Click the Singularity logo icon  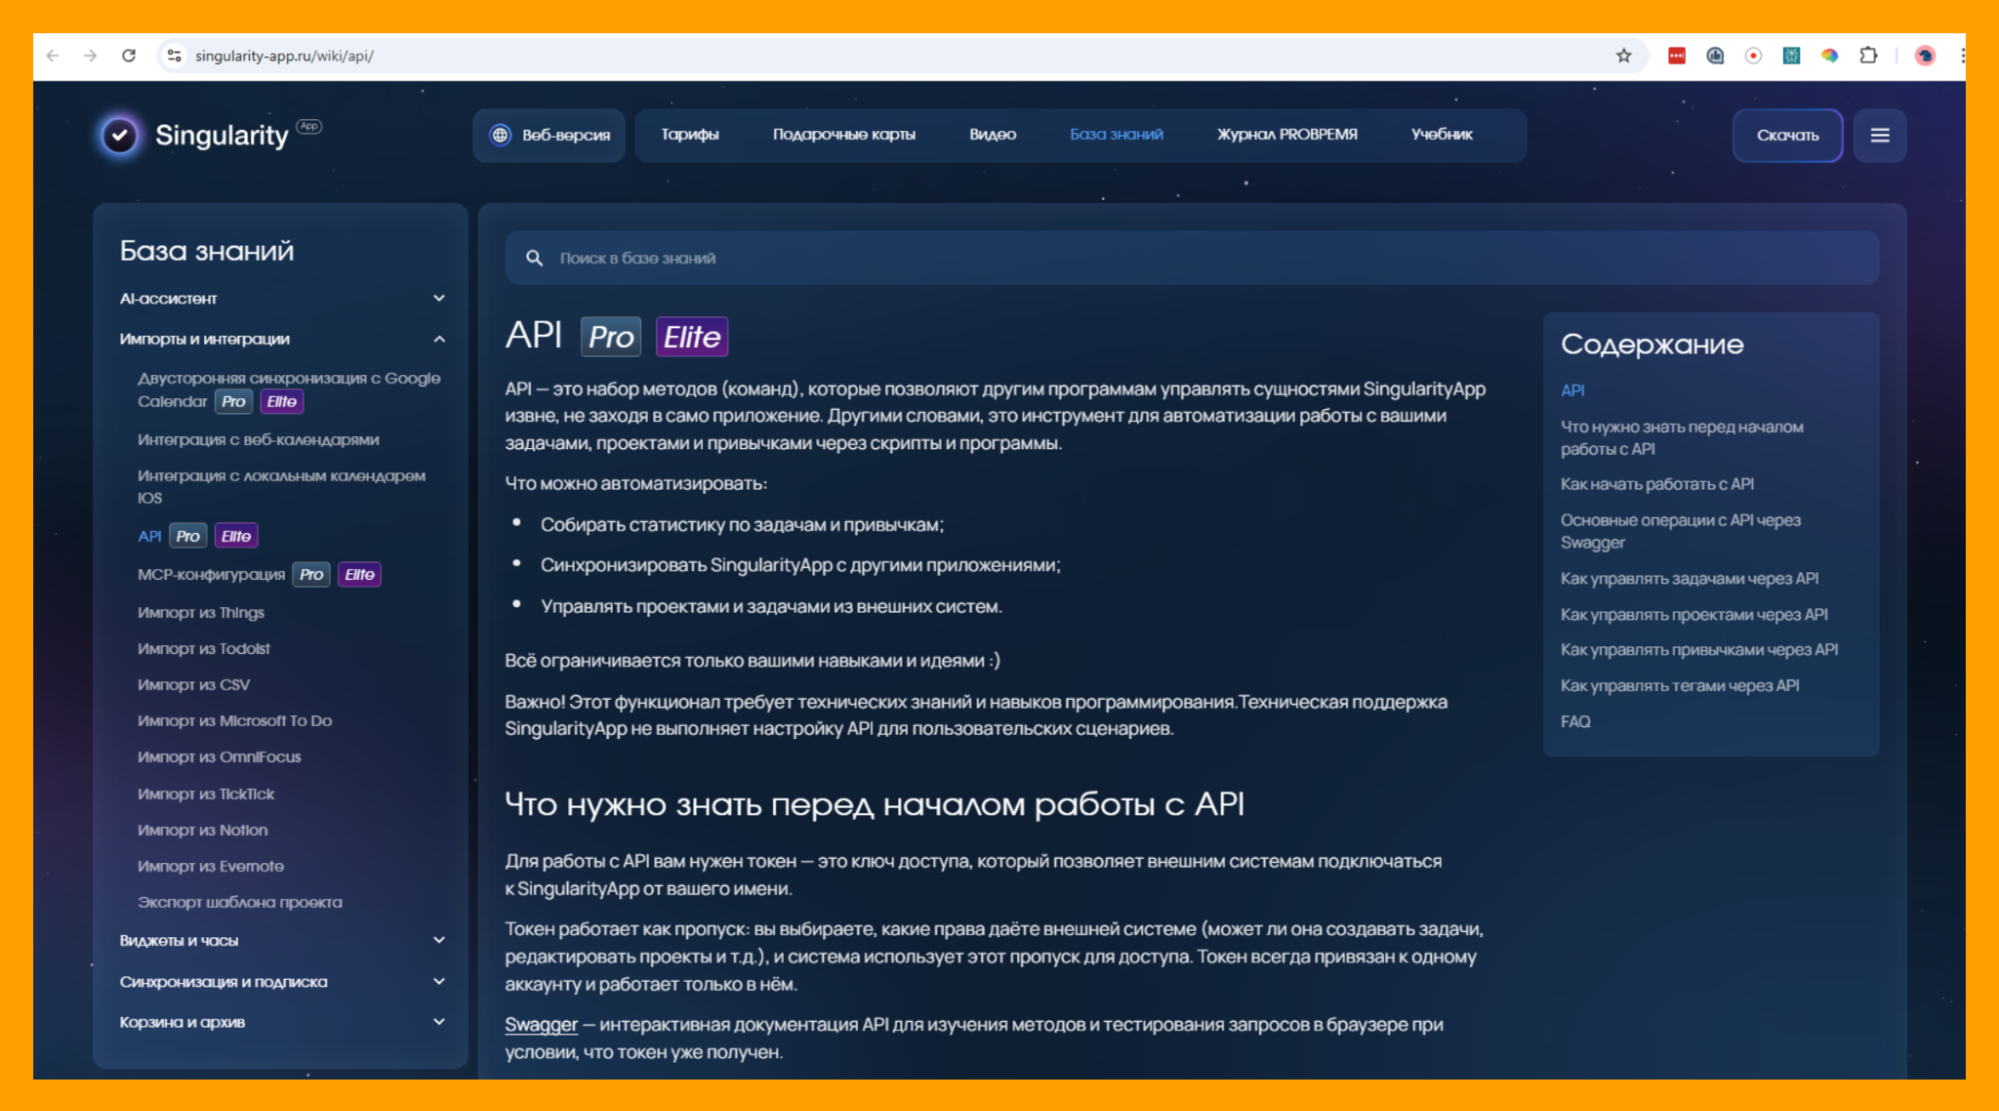(120, 135)
